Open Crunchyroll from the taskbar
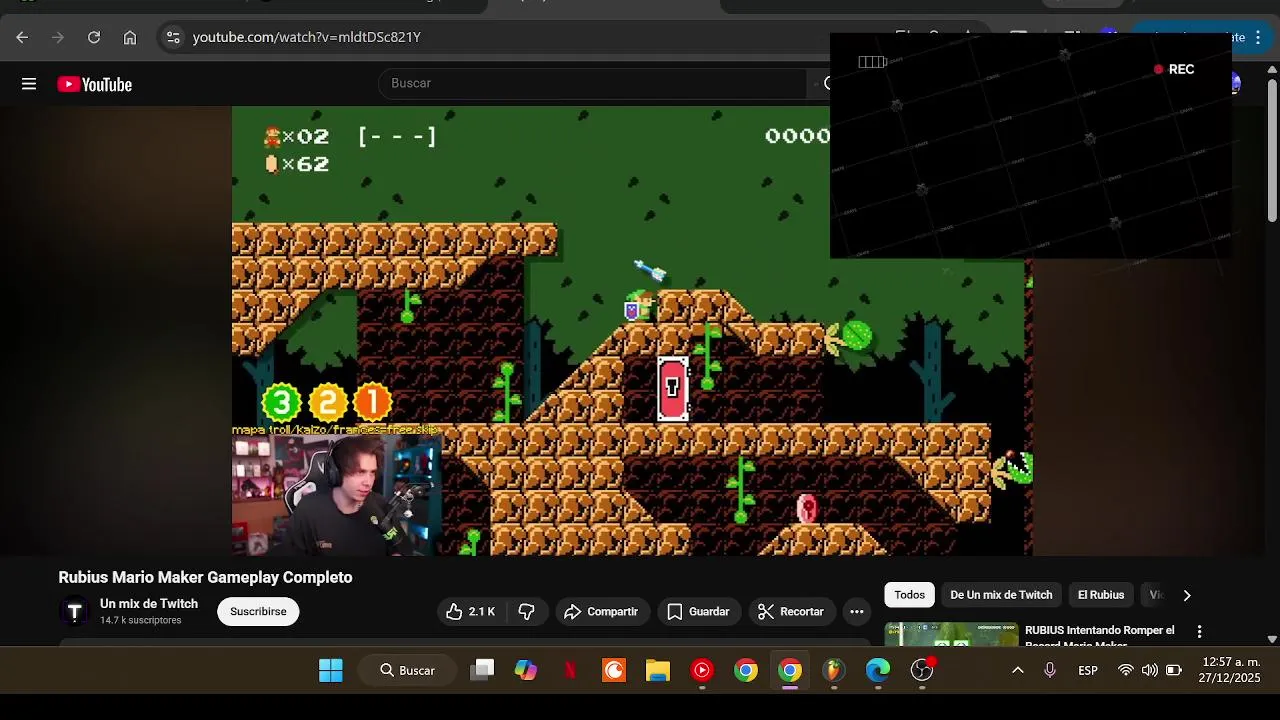This screenshot has height=720, width=1280. pyautogui.click(x=614, y=670)
